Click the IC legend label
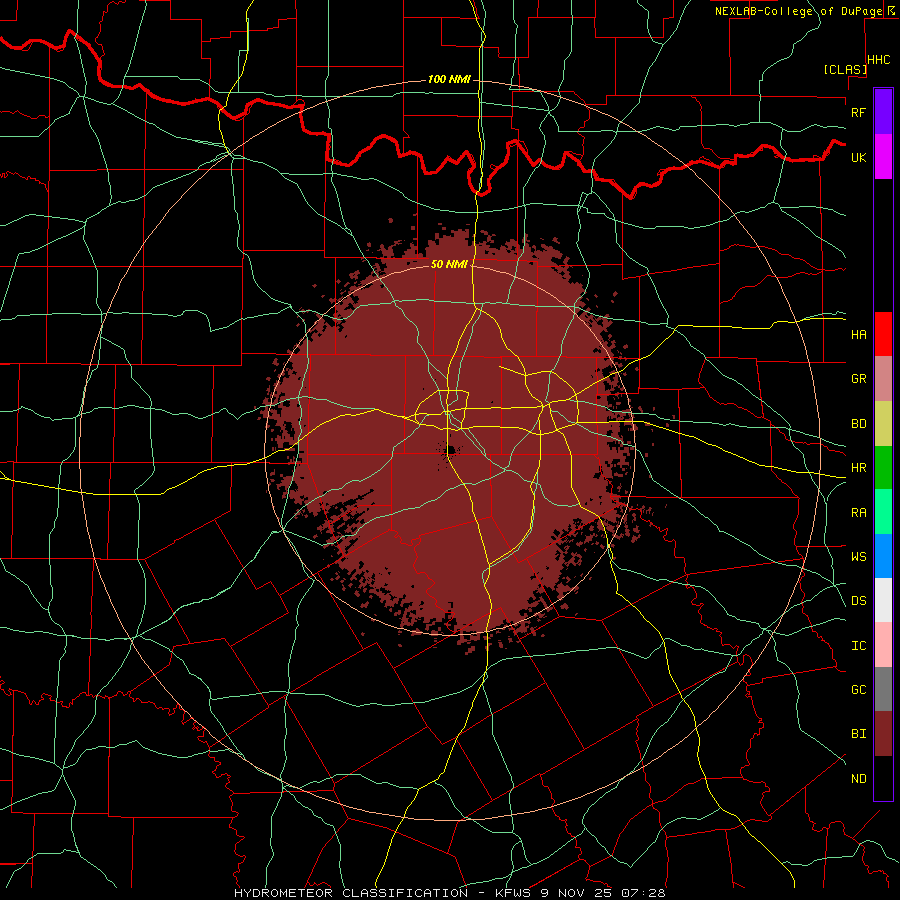 point(858,646)
